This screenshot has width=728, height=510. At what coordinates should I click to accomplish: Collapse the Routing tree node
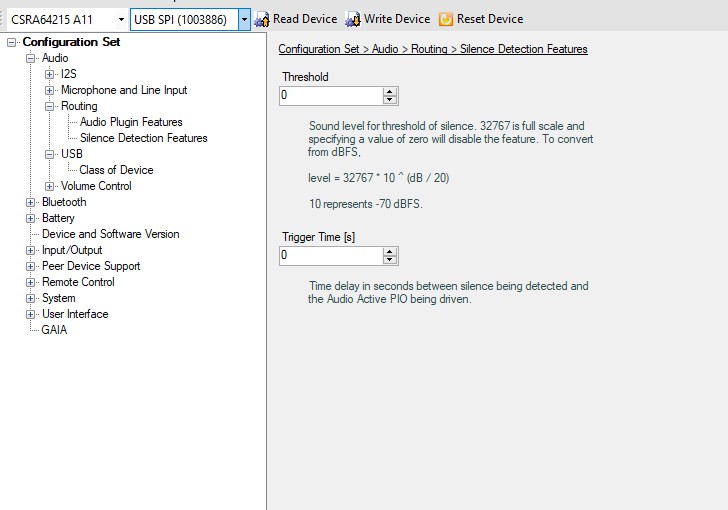coord(50,106)
